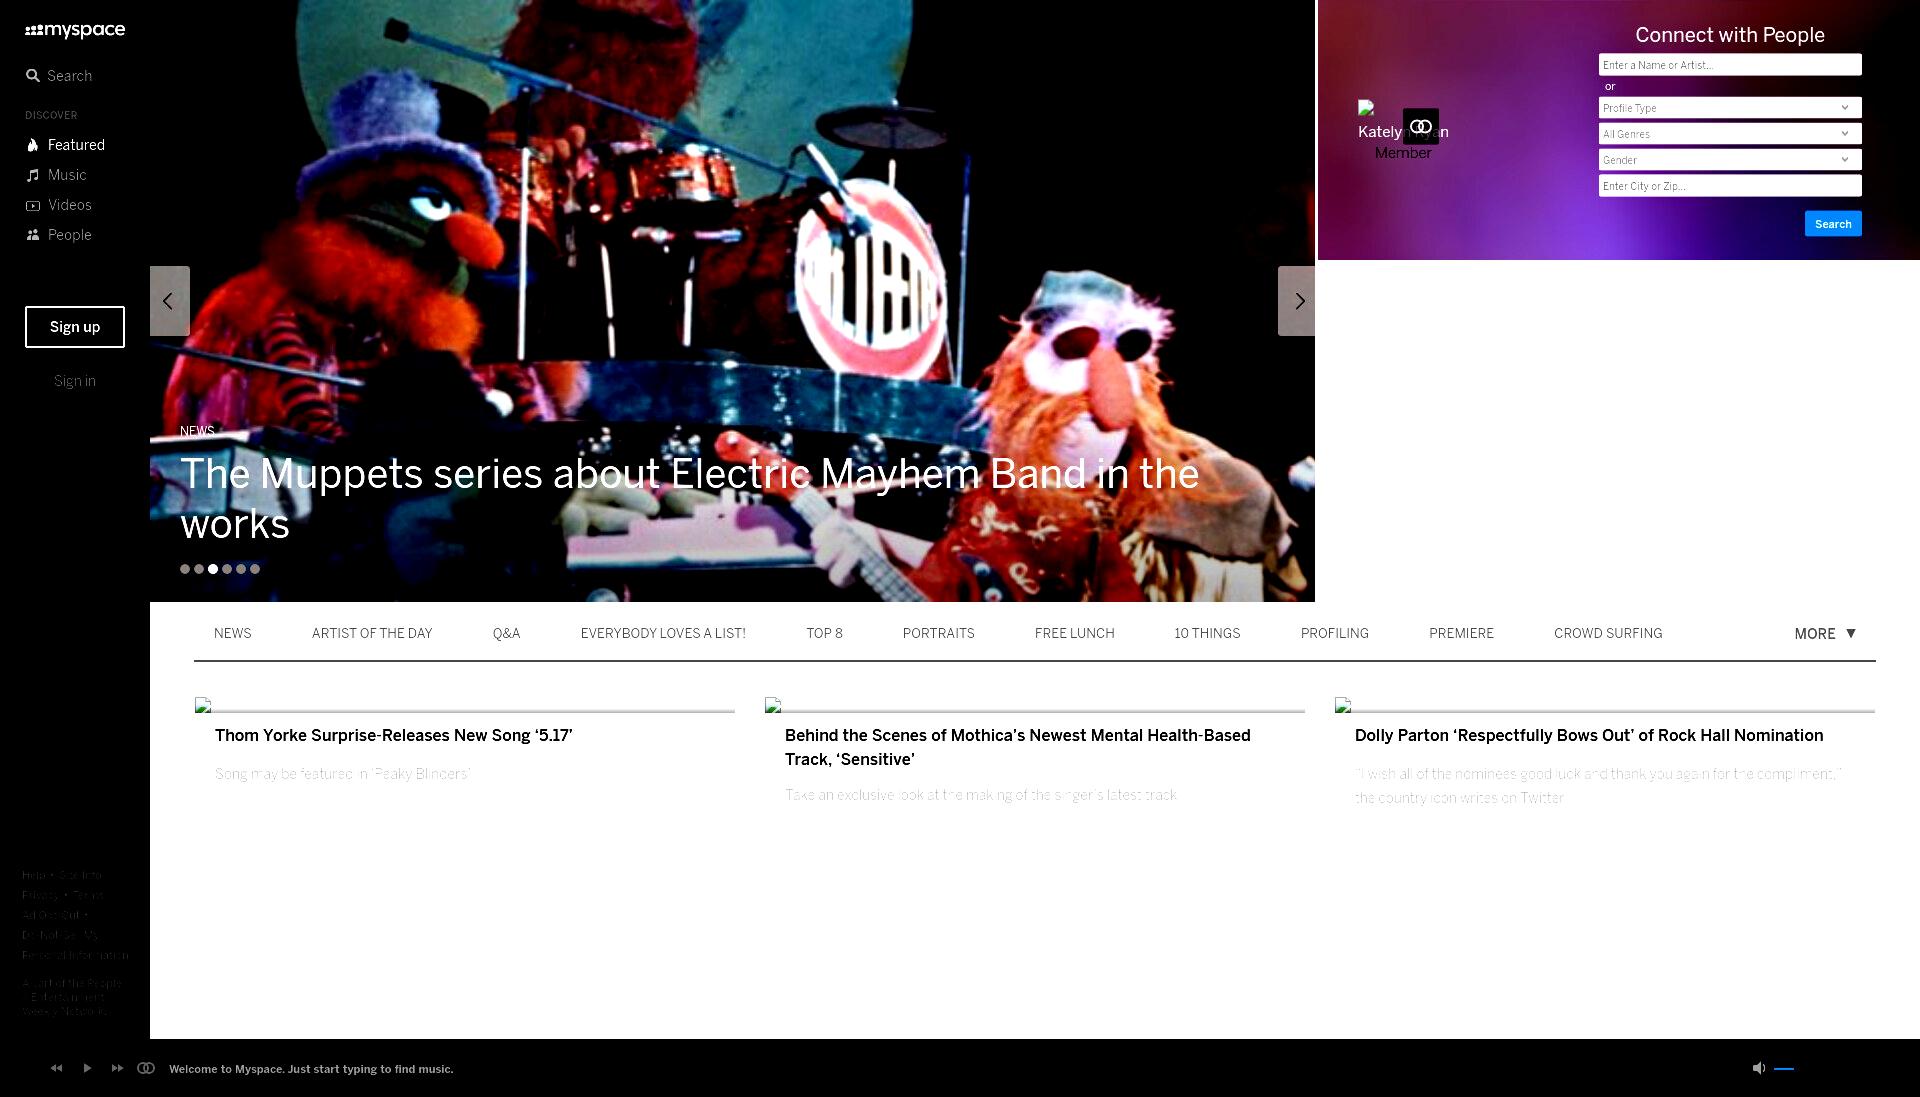Show the previous carousel slide
Image resolution: width=1920 pixels, height=1097 pixels.
pos(170,301)
